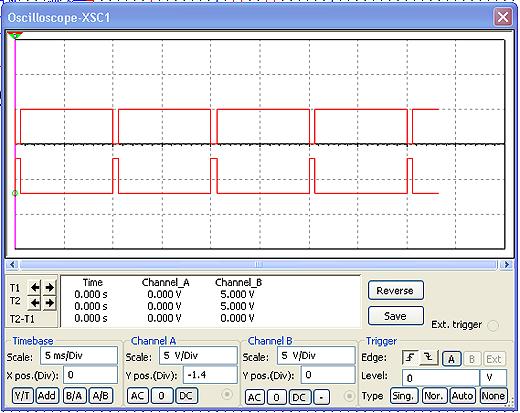Click Channel B Y pos. field

click(328, 375)
